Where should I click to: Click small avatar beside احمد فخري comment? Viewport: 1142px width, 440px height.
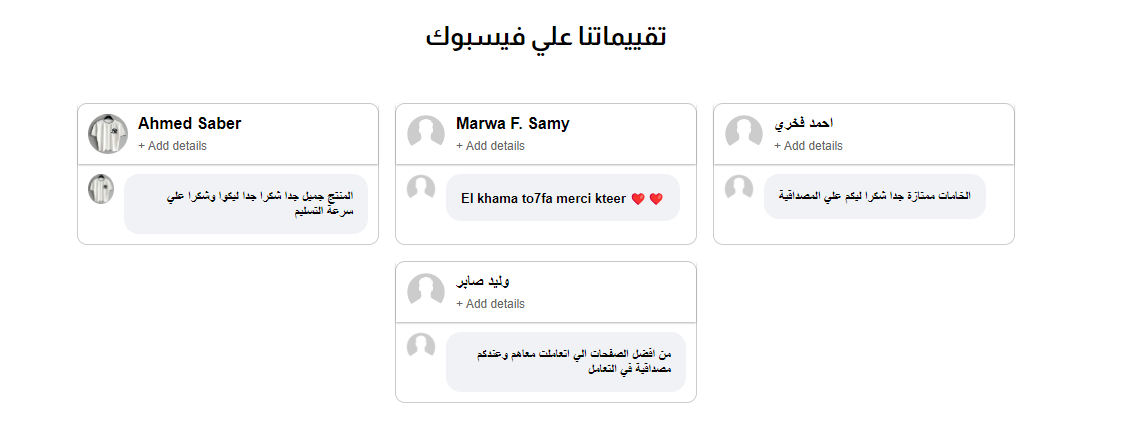coord(739,189)
